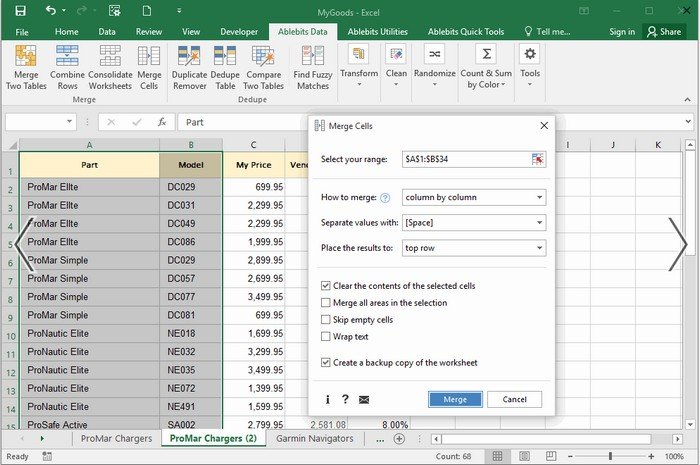Open the Transform dropdown menu
700x465 pixels.
click(359, 66)
